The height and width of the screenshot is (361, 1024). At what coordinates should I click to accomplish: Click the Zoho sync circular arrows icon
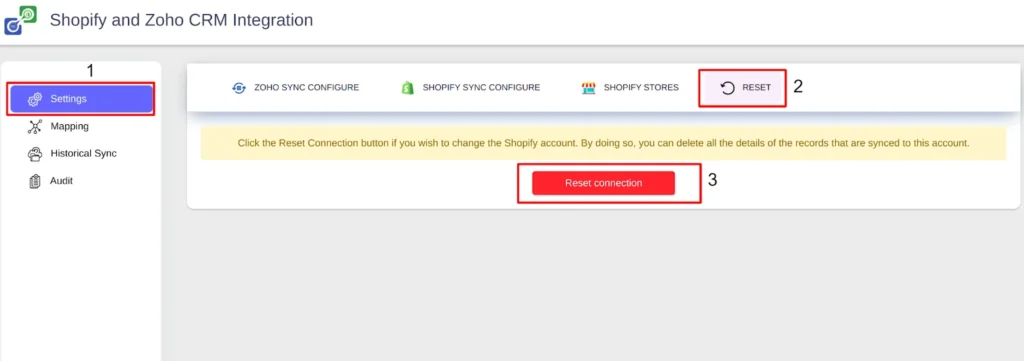pos(239,87)
